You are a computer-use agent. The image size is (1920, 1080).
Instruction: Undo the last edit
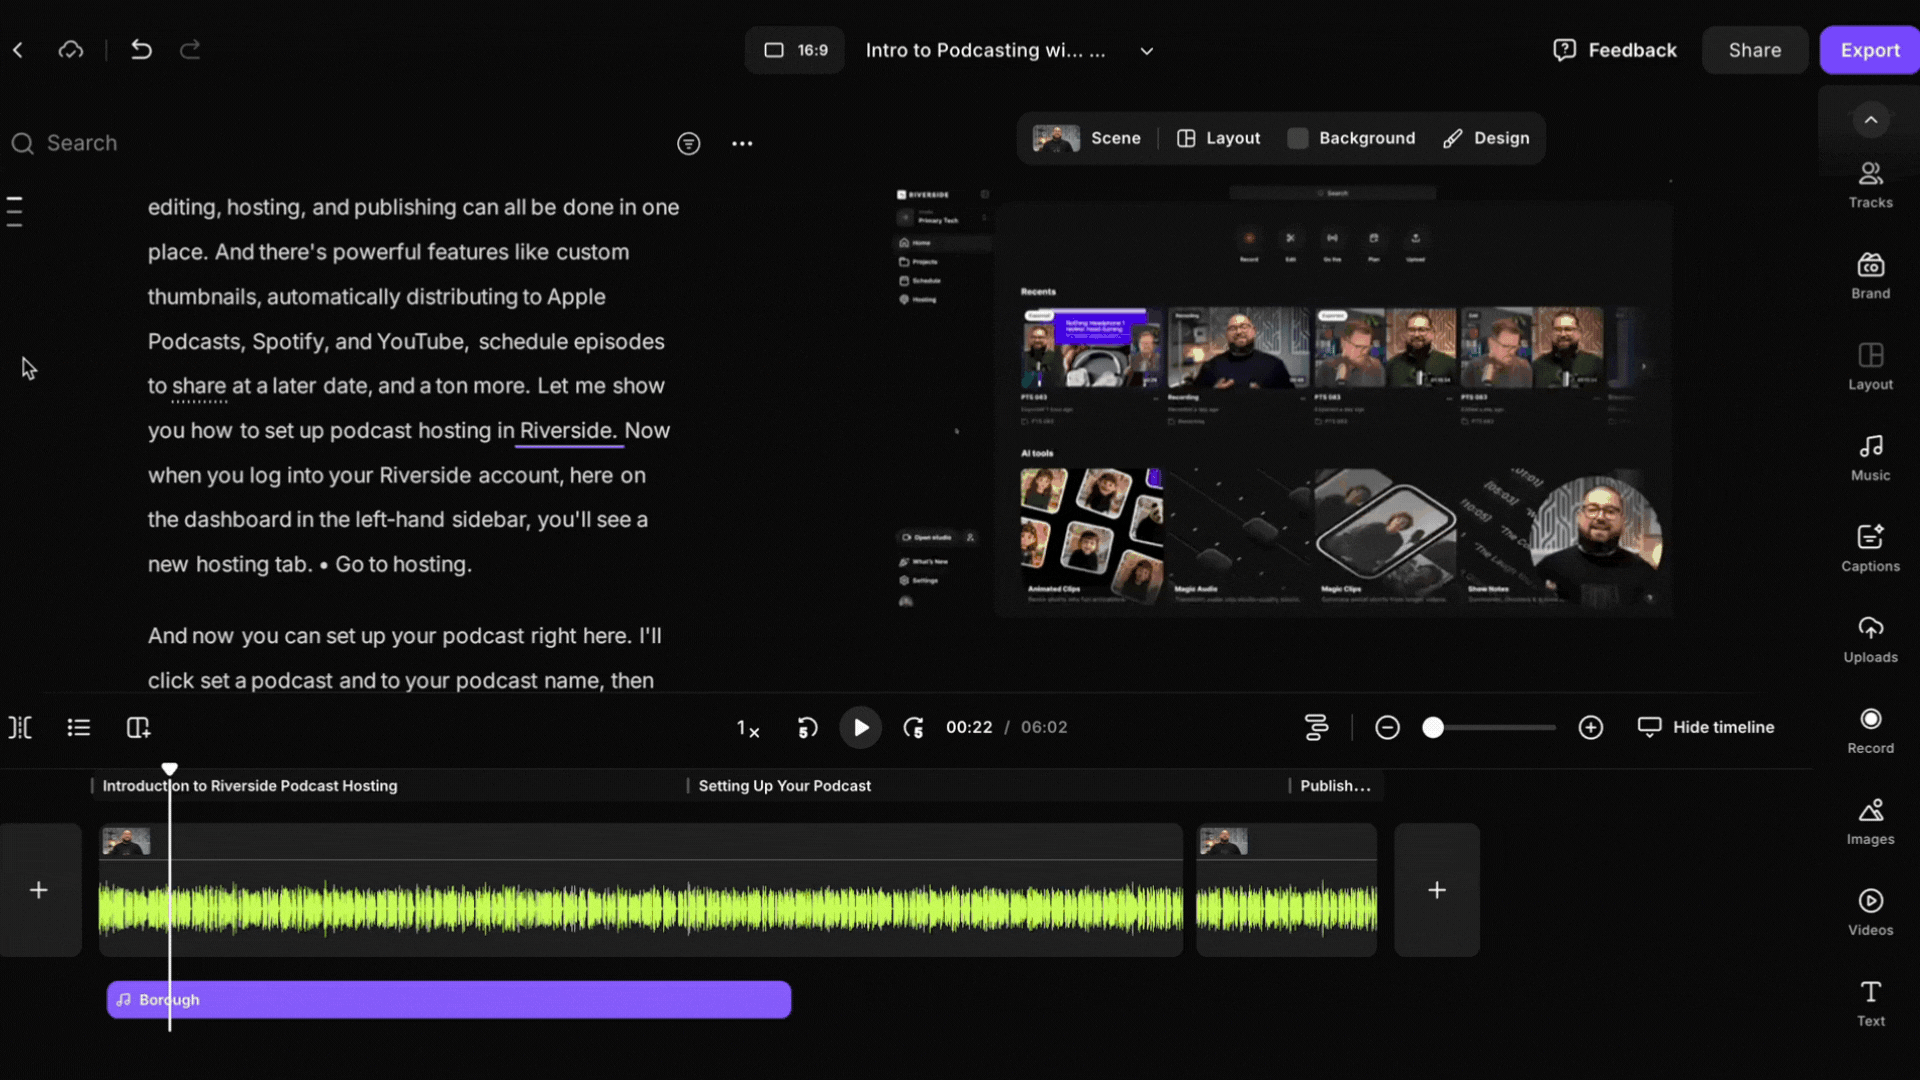[x=141, y=50]
